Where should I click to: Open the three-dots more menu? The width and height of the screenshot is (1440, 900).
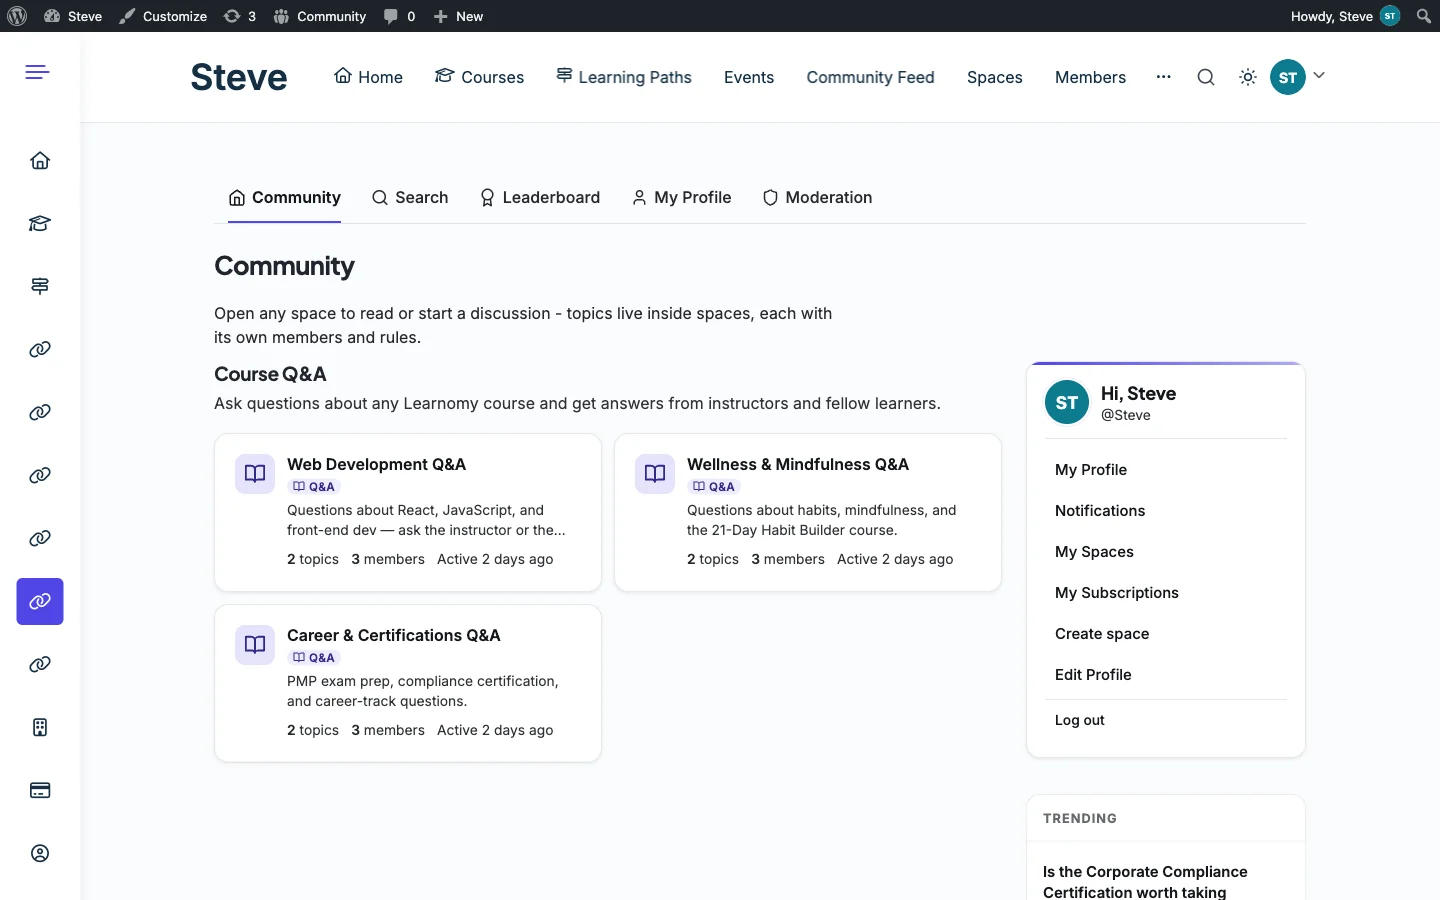[x=1163, y=77]
